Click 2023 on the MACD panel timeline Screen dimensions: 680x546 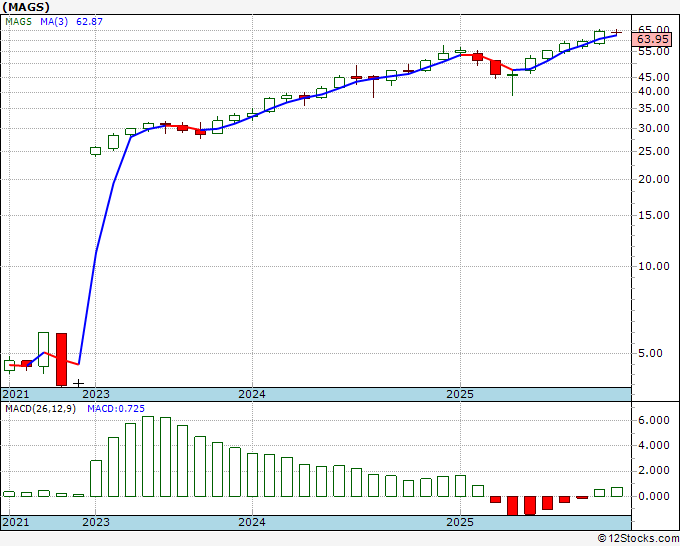coord(96,522)
